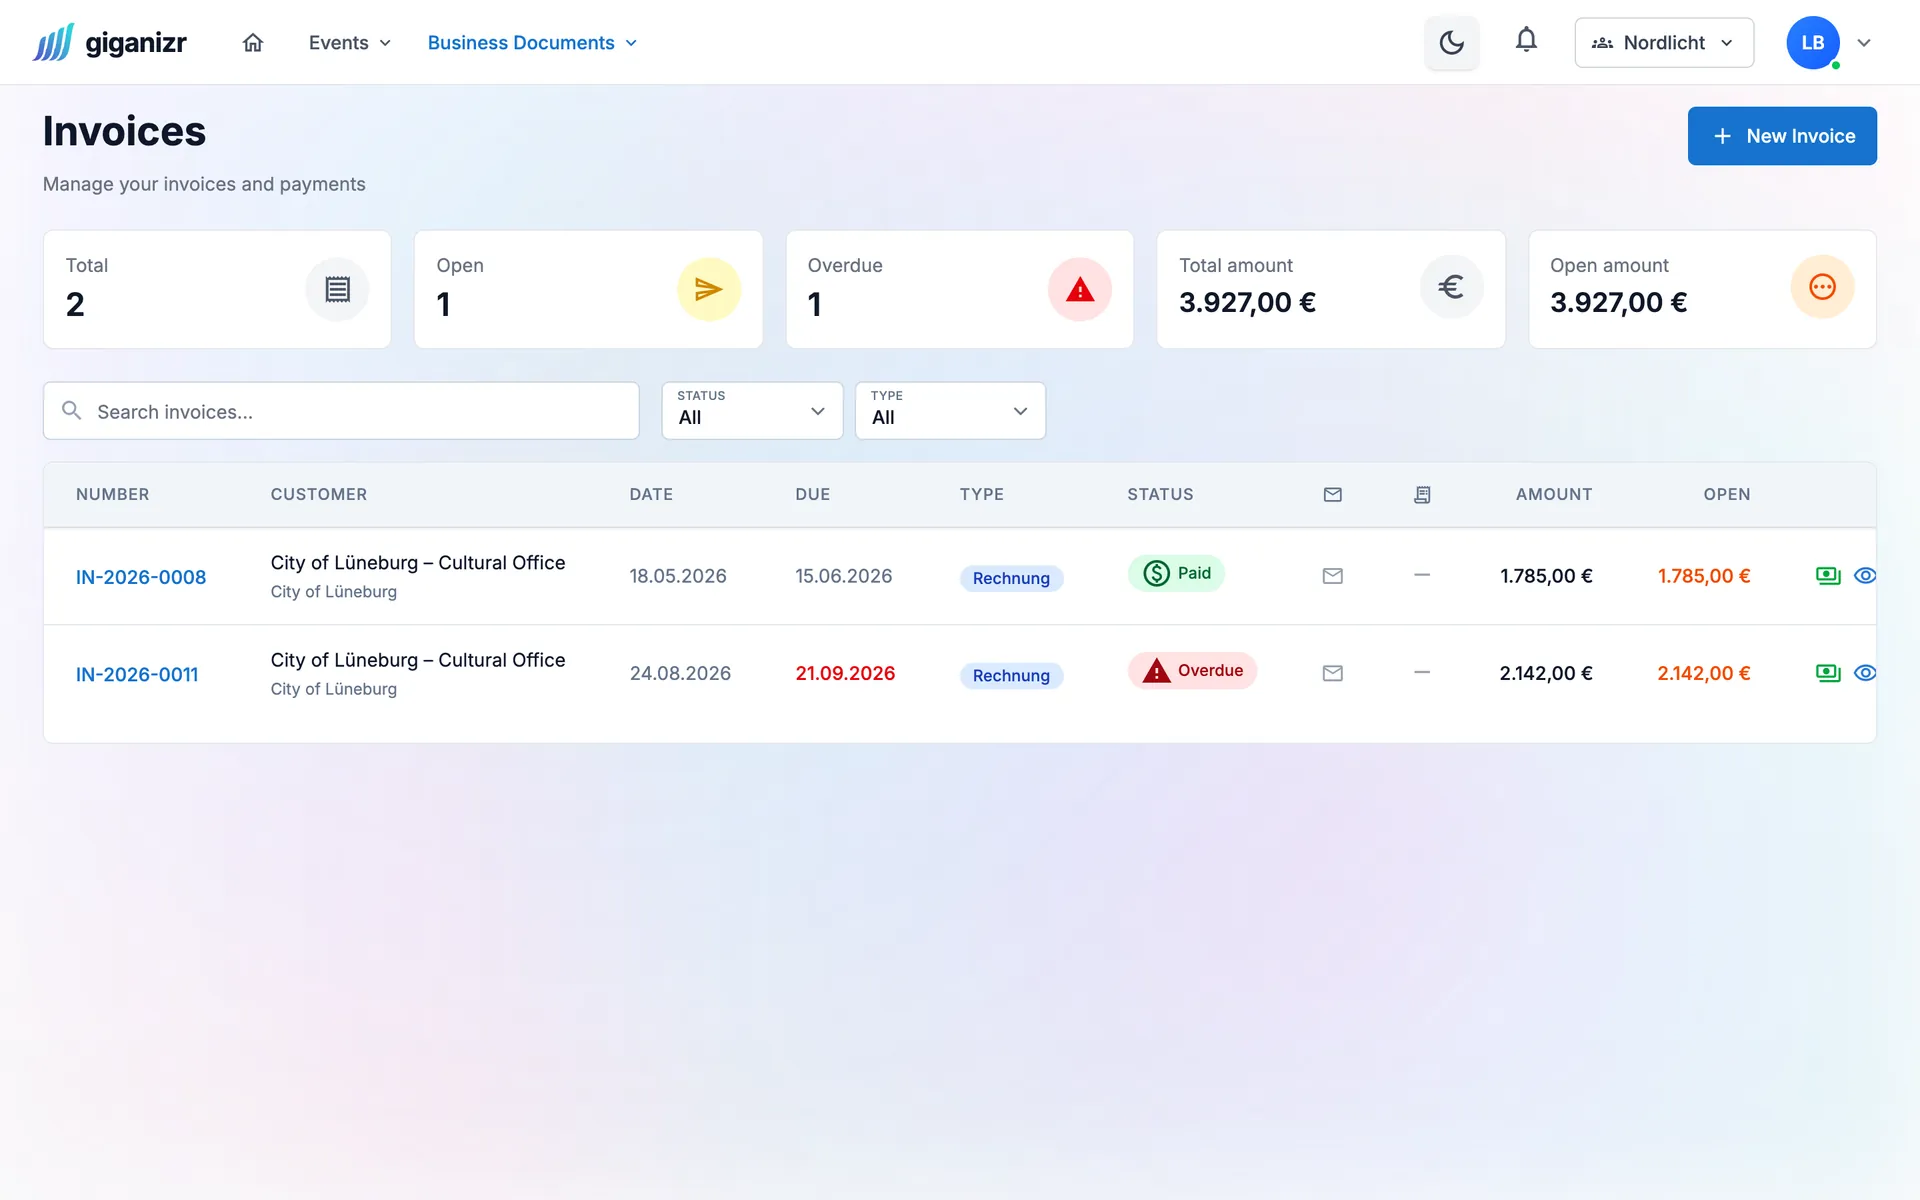
Task: Open the Type filter dropdown
Action: [950, 411]
